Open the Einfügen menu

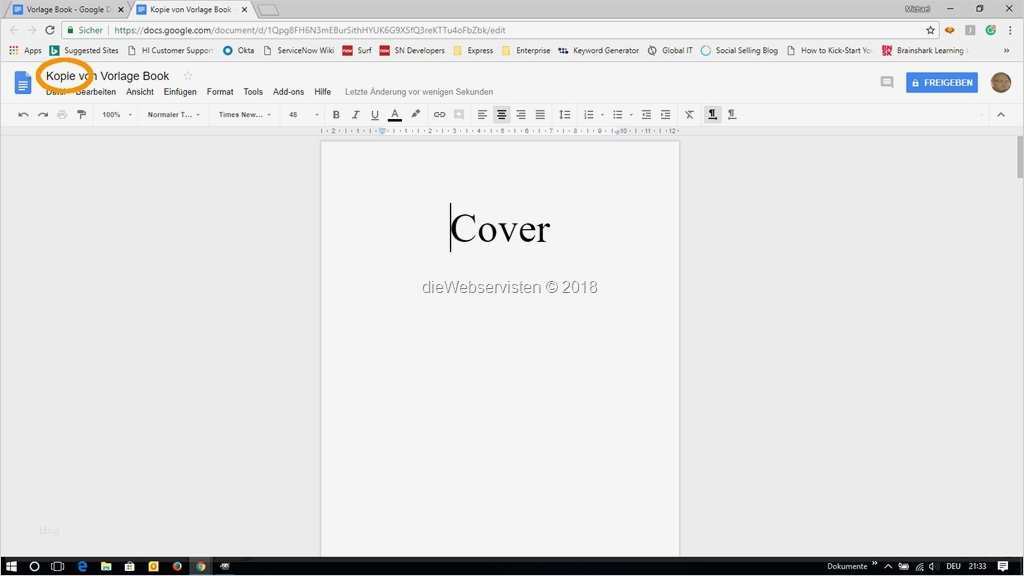click(180, 92)
